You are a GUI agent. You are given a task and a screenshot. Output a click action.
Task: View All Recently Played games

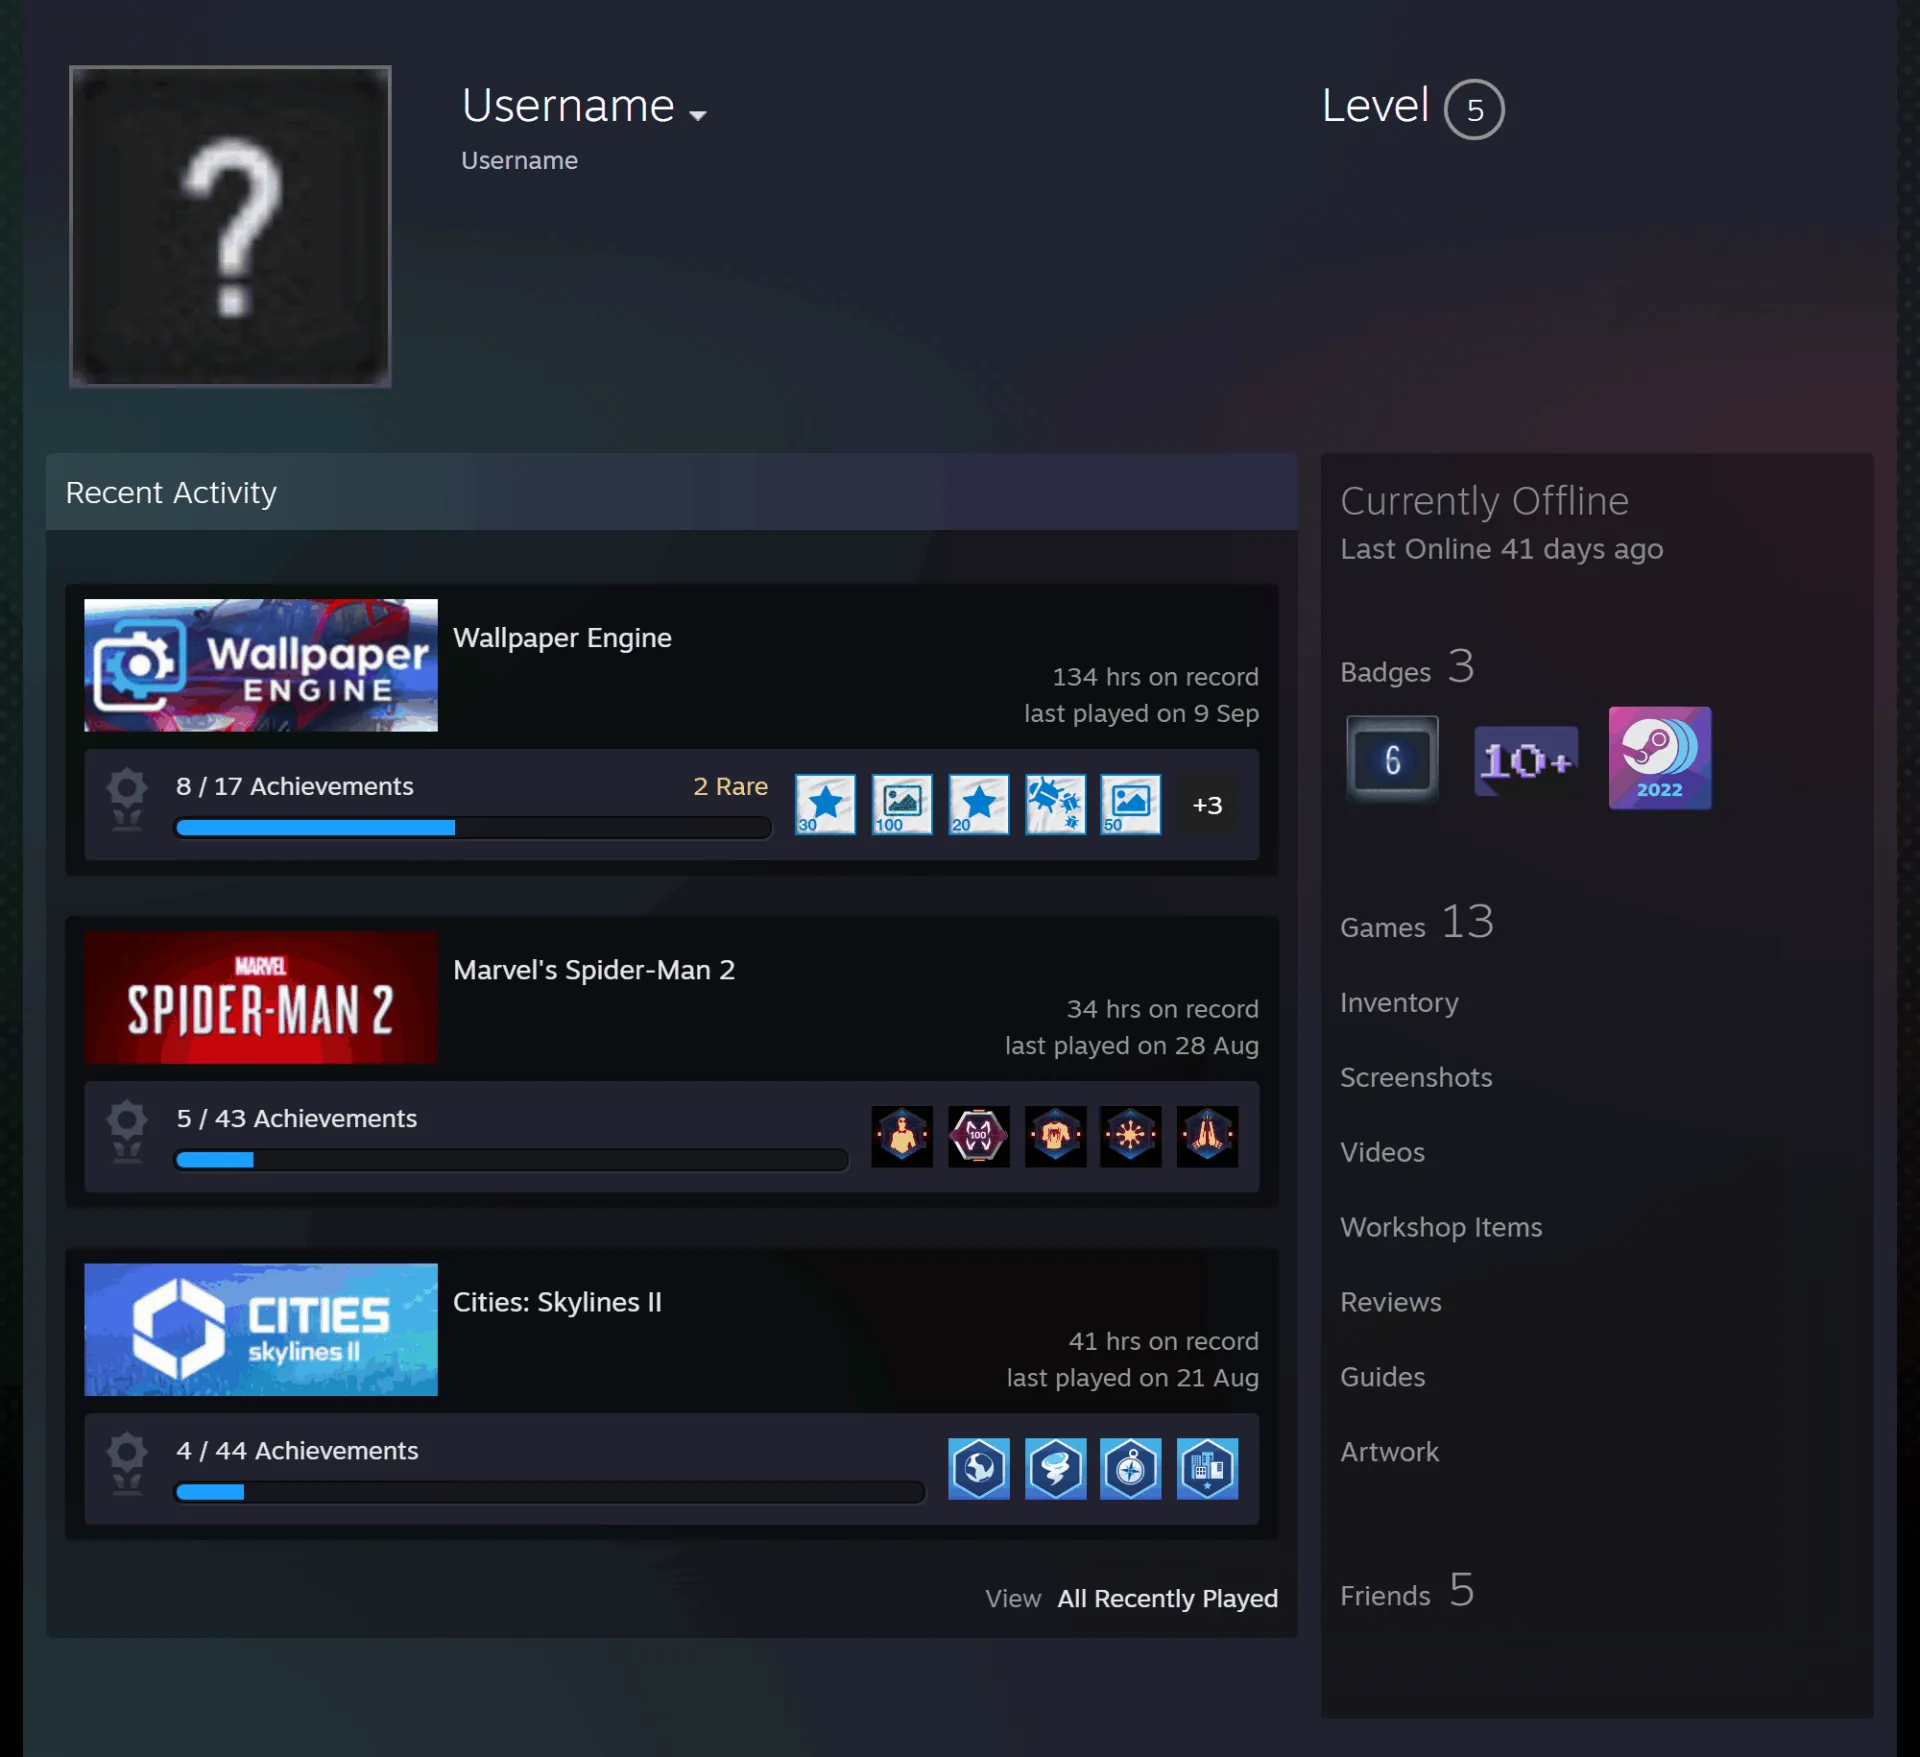click(1167, 1598)
